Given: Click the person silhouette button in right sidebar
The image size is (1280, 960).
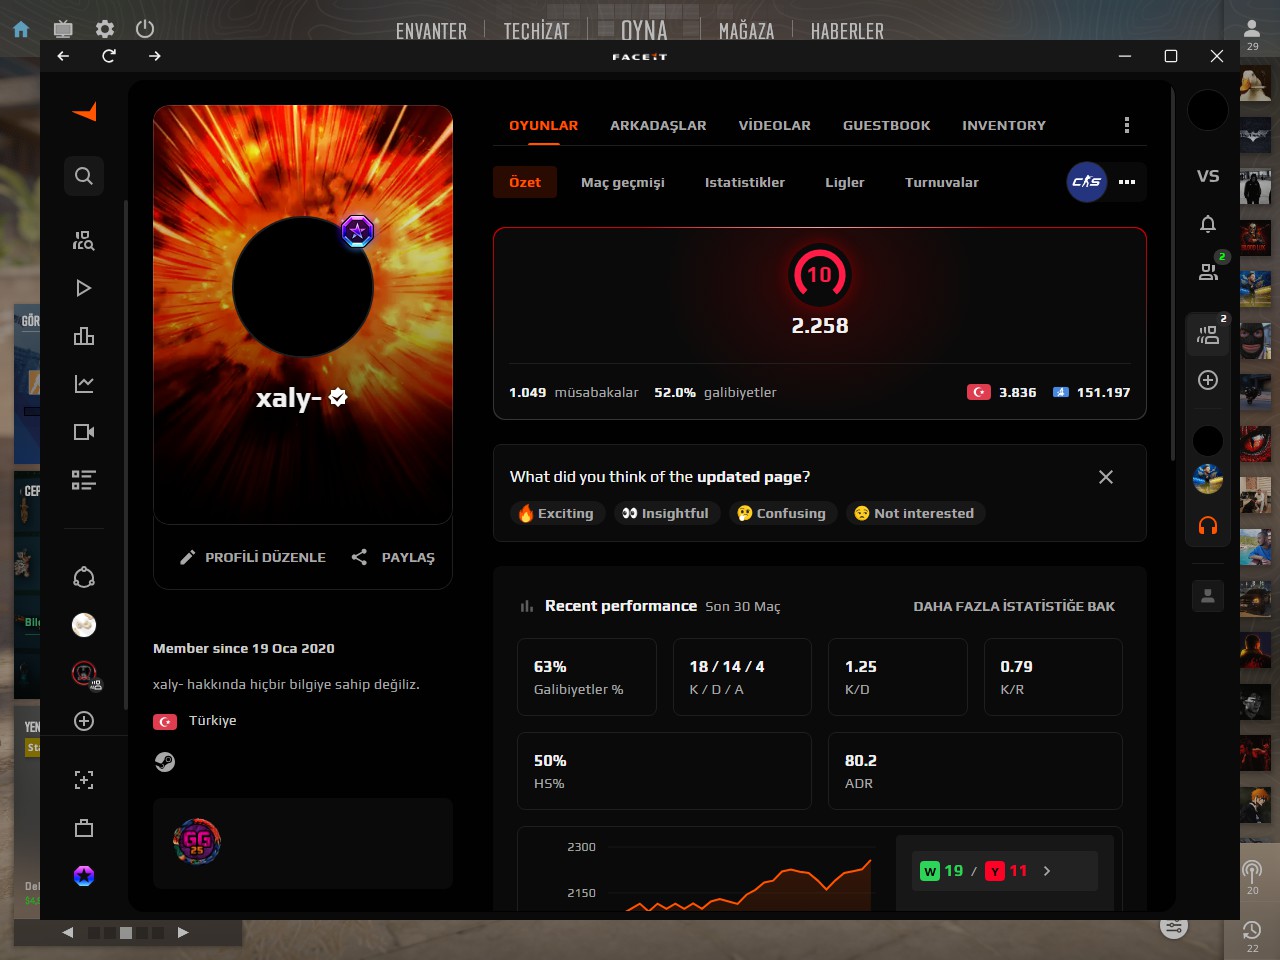Looking at the screenshot, I should coord(1208,596).
